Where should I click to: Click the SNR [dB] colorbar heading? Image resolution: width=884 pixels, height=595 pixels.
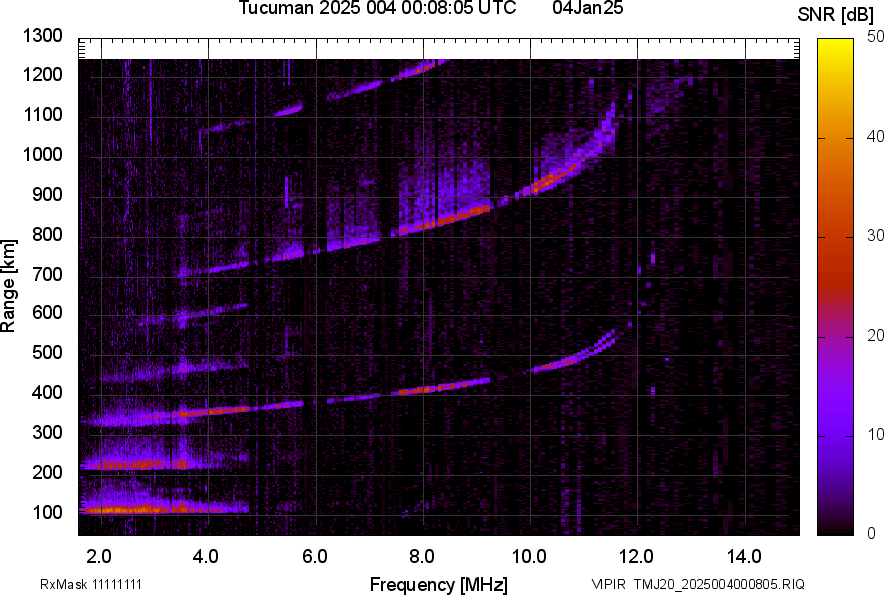836,14
